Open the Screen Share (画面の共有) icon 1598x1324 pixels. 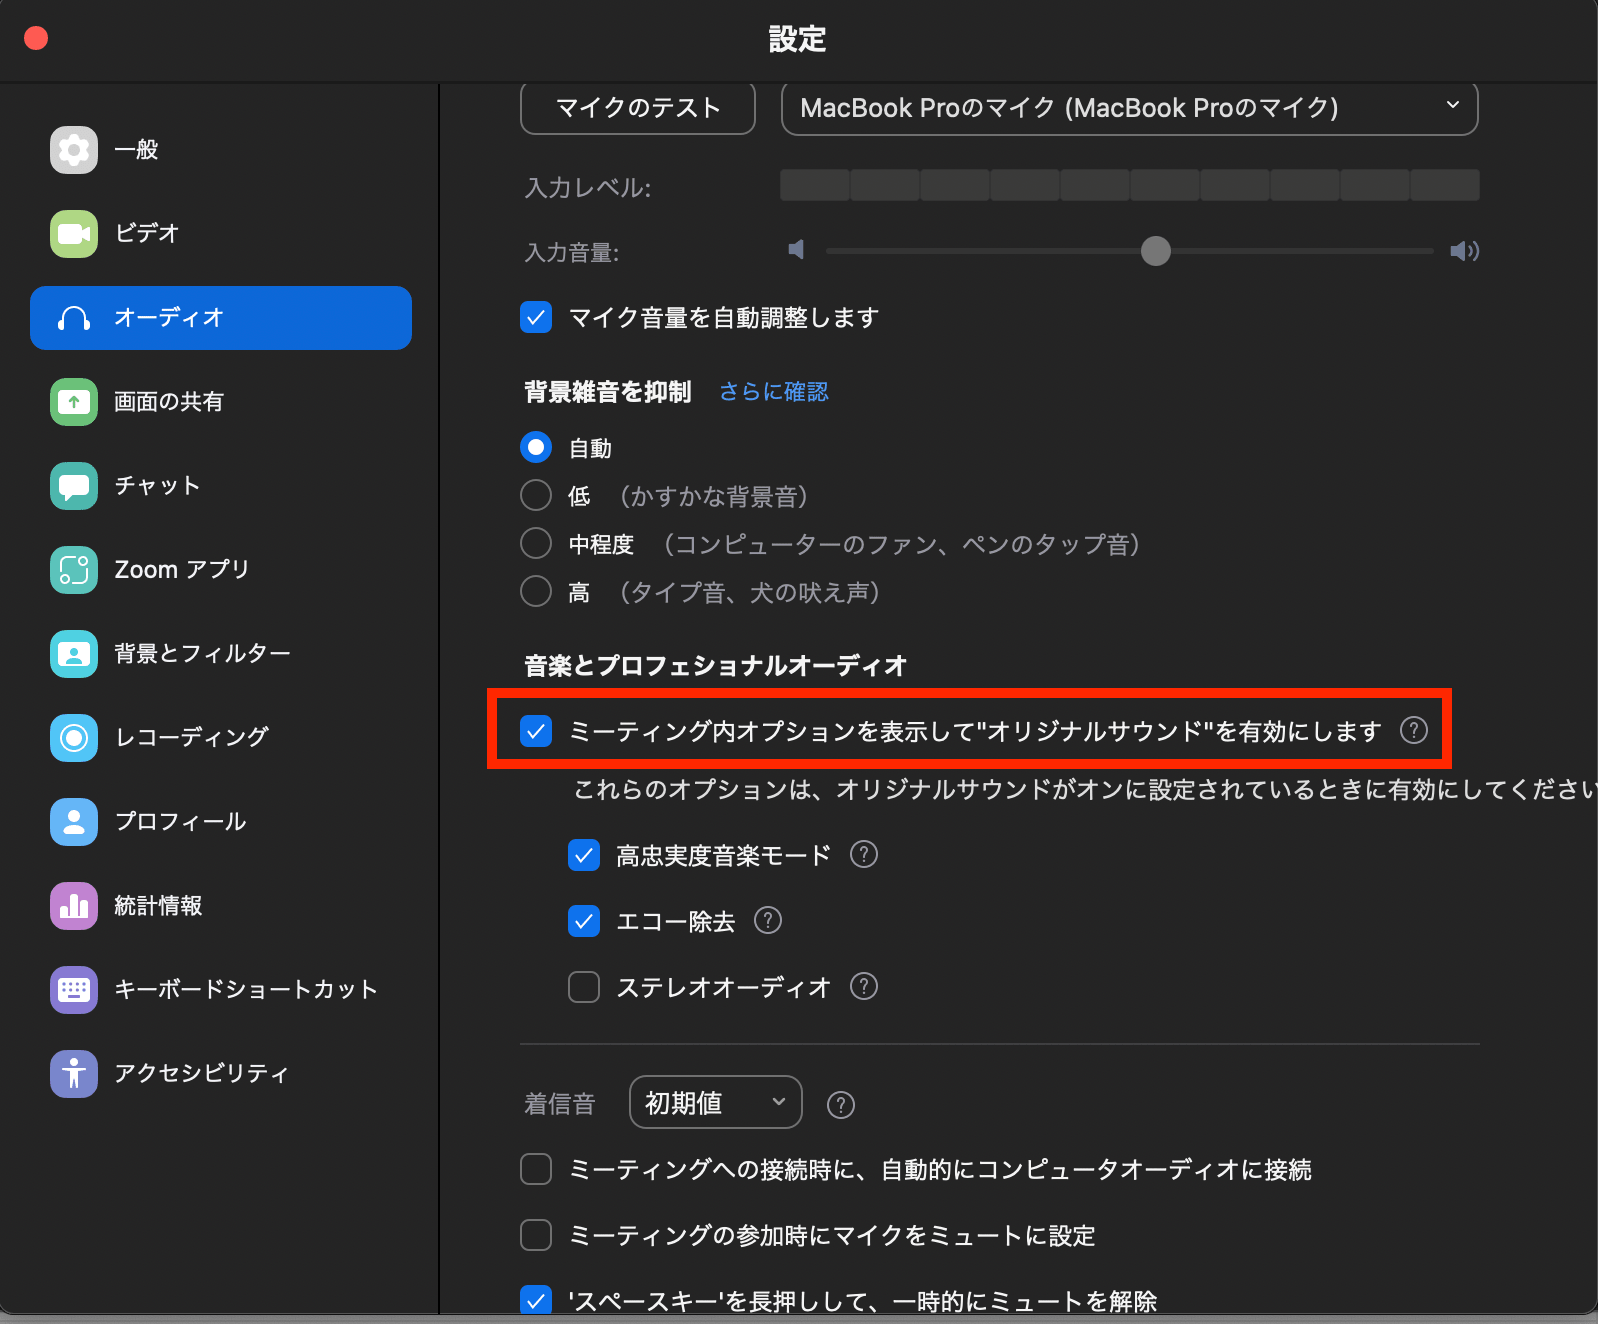(x=74, y=402)
